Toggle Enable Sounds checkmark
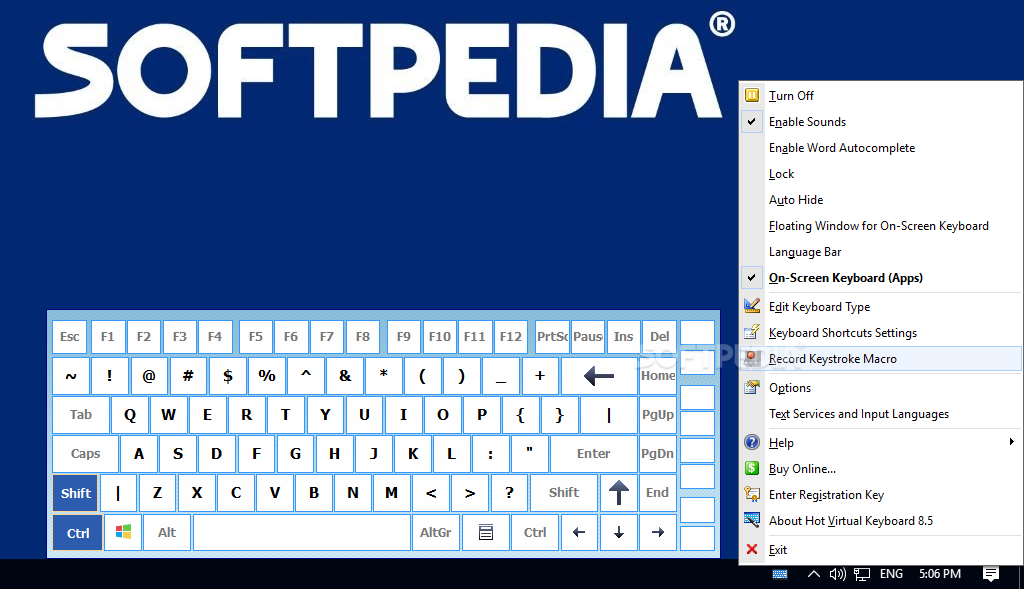1024x589 pixels. click(752, 121)
